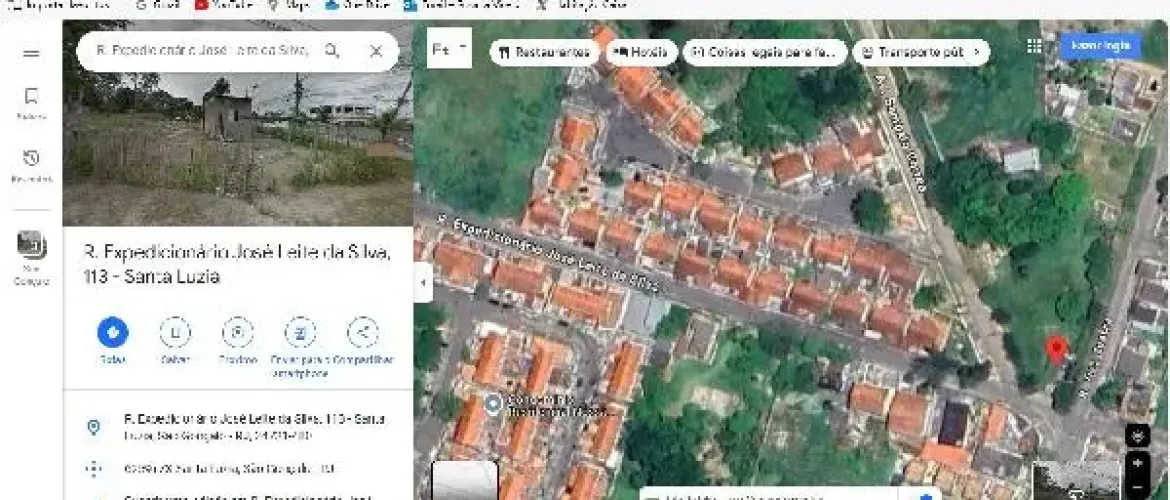Click the Salvar place button

coord(175,333)
